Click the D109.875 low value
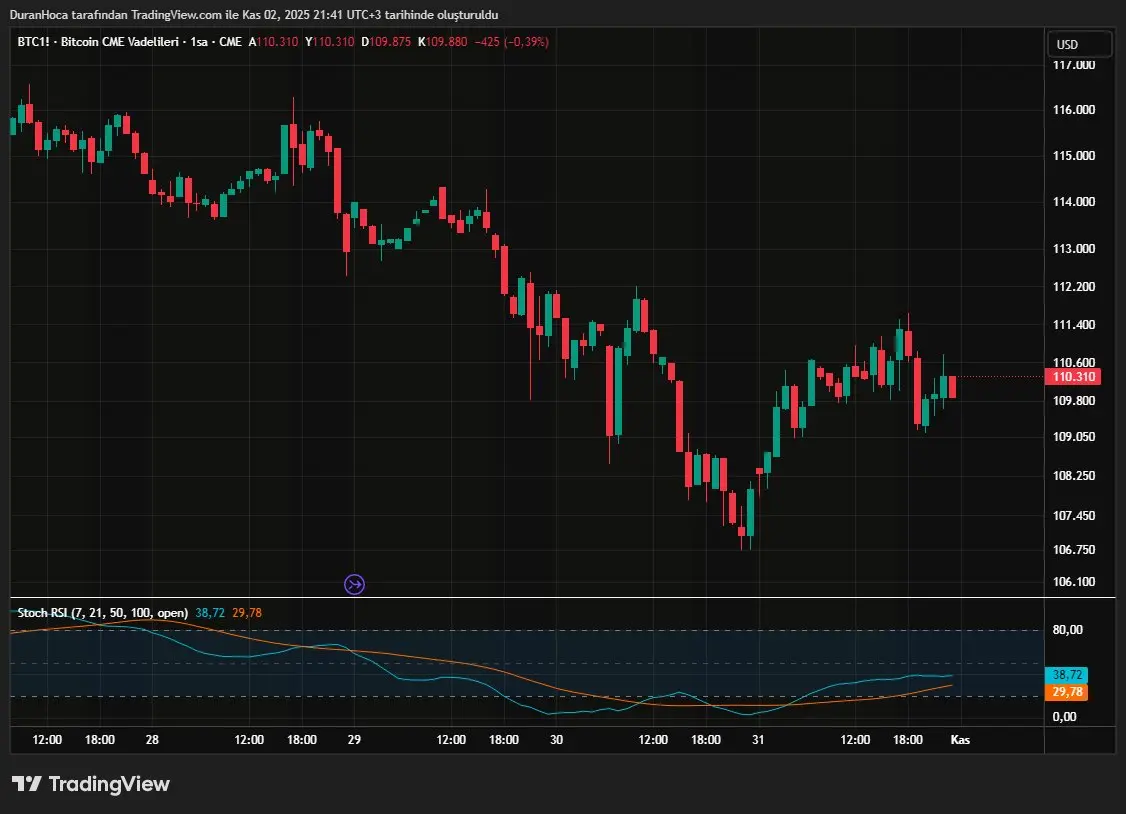Screen dimensions: 1126x814 tap(386, 42)
